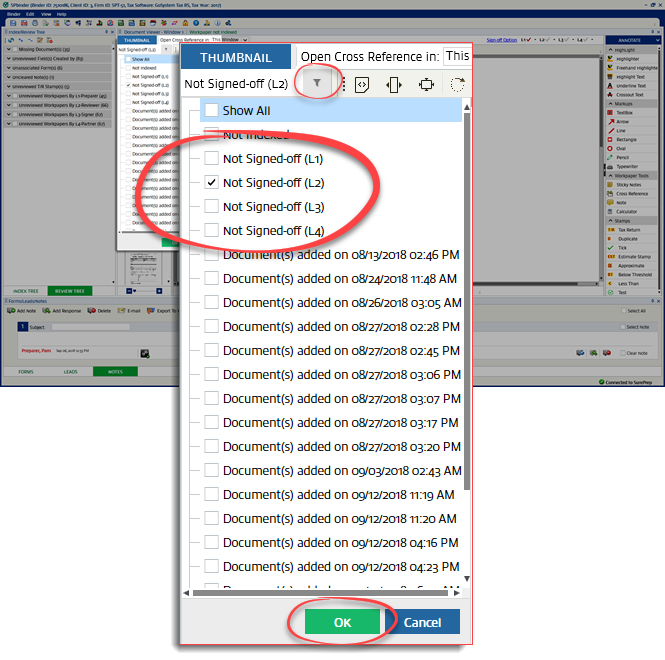665x660 pixels.
Task: Check Document(s) added on 09/03/2018 02:43 AM
Action: point(211,470)
